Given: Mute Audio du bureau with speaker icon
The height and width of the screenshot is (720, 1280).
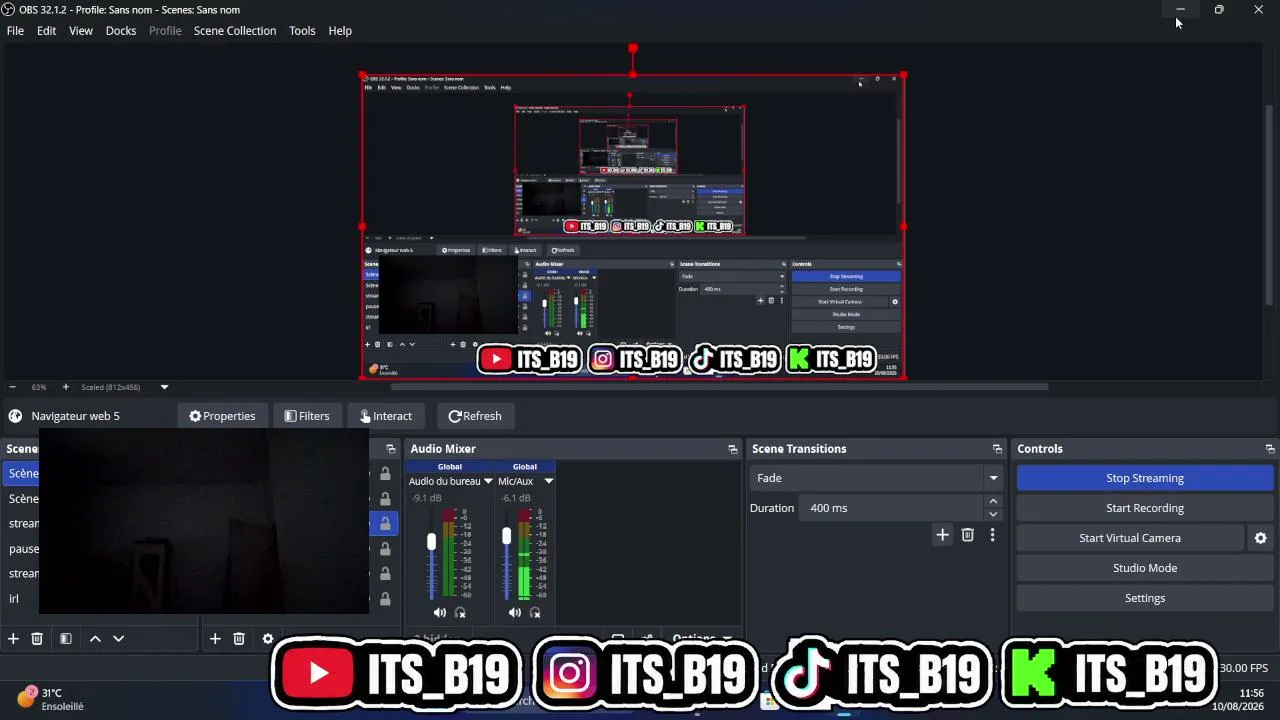Looking at the screenshot, I should 440,612.
